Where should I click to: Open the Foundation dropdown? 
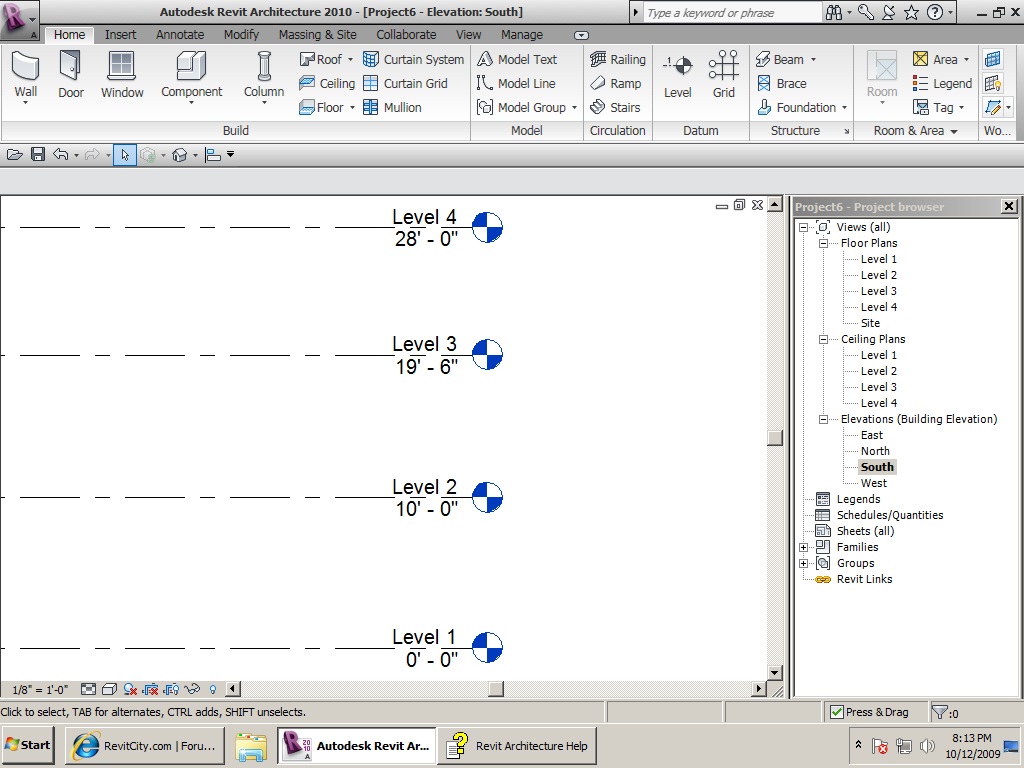click(x=844, y=108)
